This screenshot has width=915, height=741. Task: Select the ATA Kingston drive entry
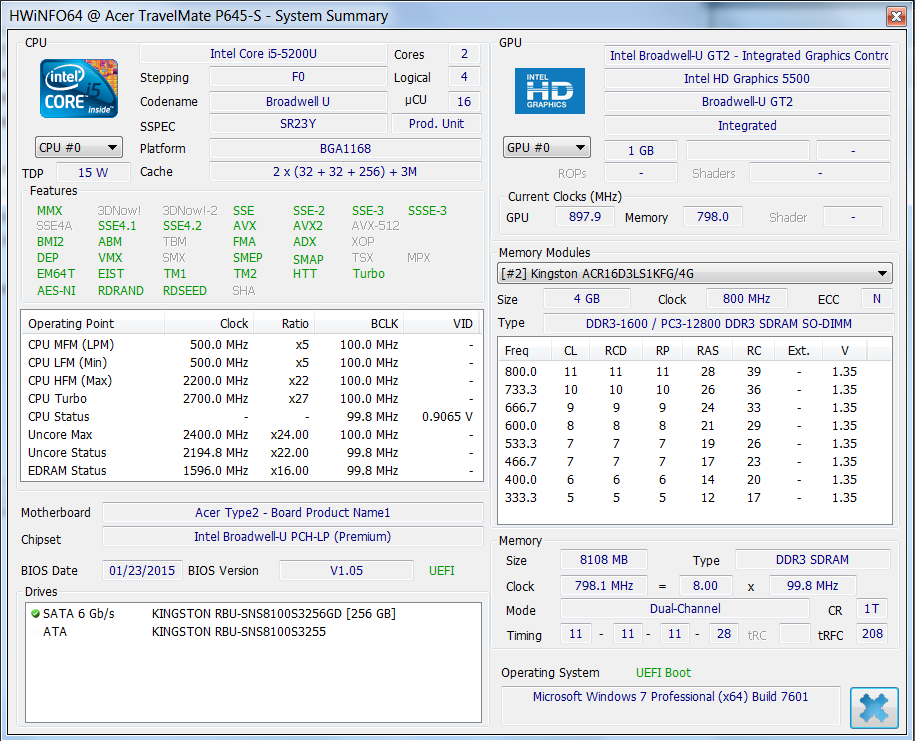pyautogui.click(x=238, y=631)
